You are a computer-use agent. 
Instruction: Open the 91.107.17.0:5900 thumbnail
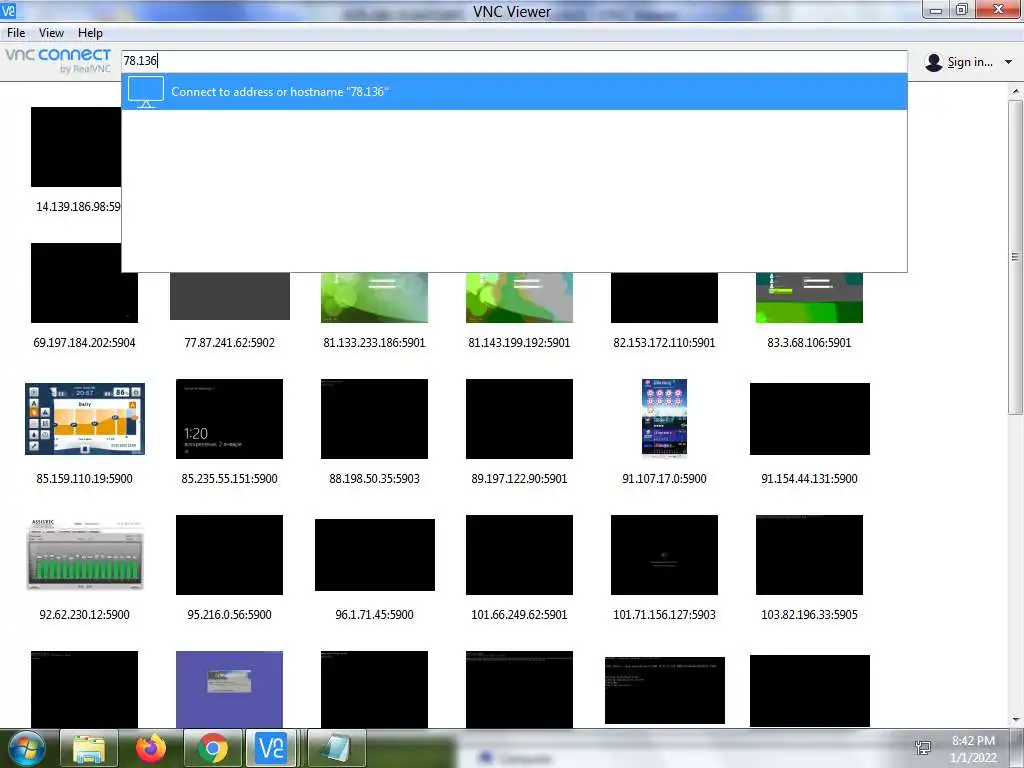tap(664, 419)
